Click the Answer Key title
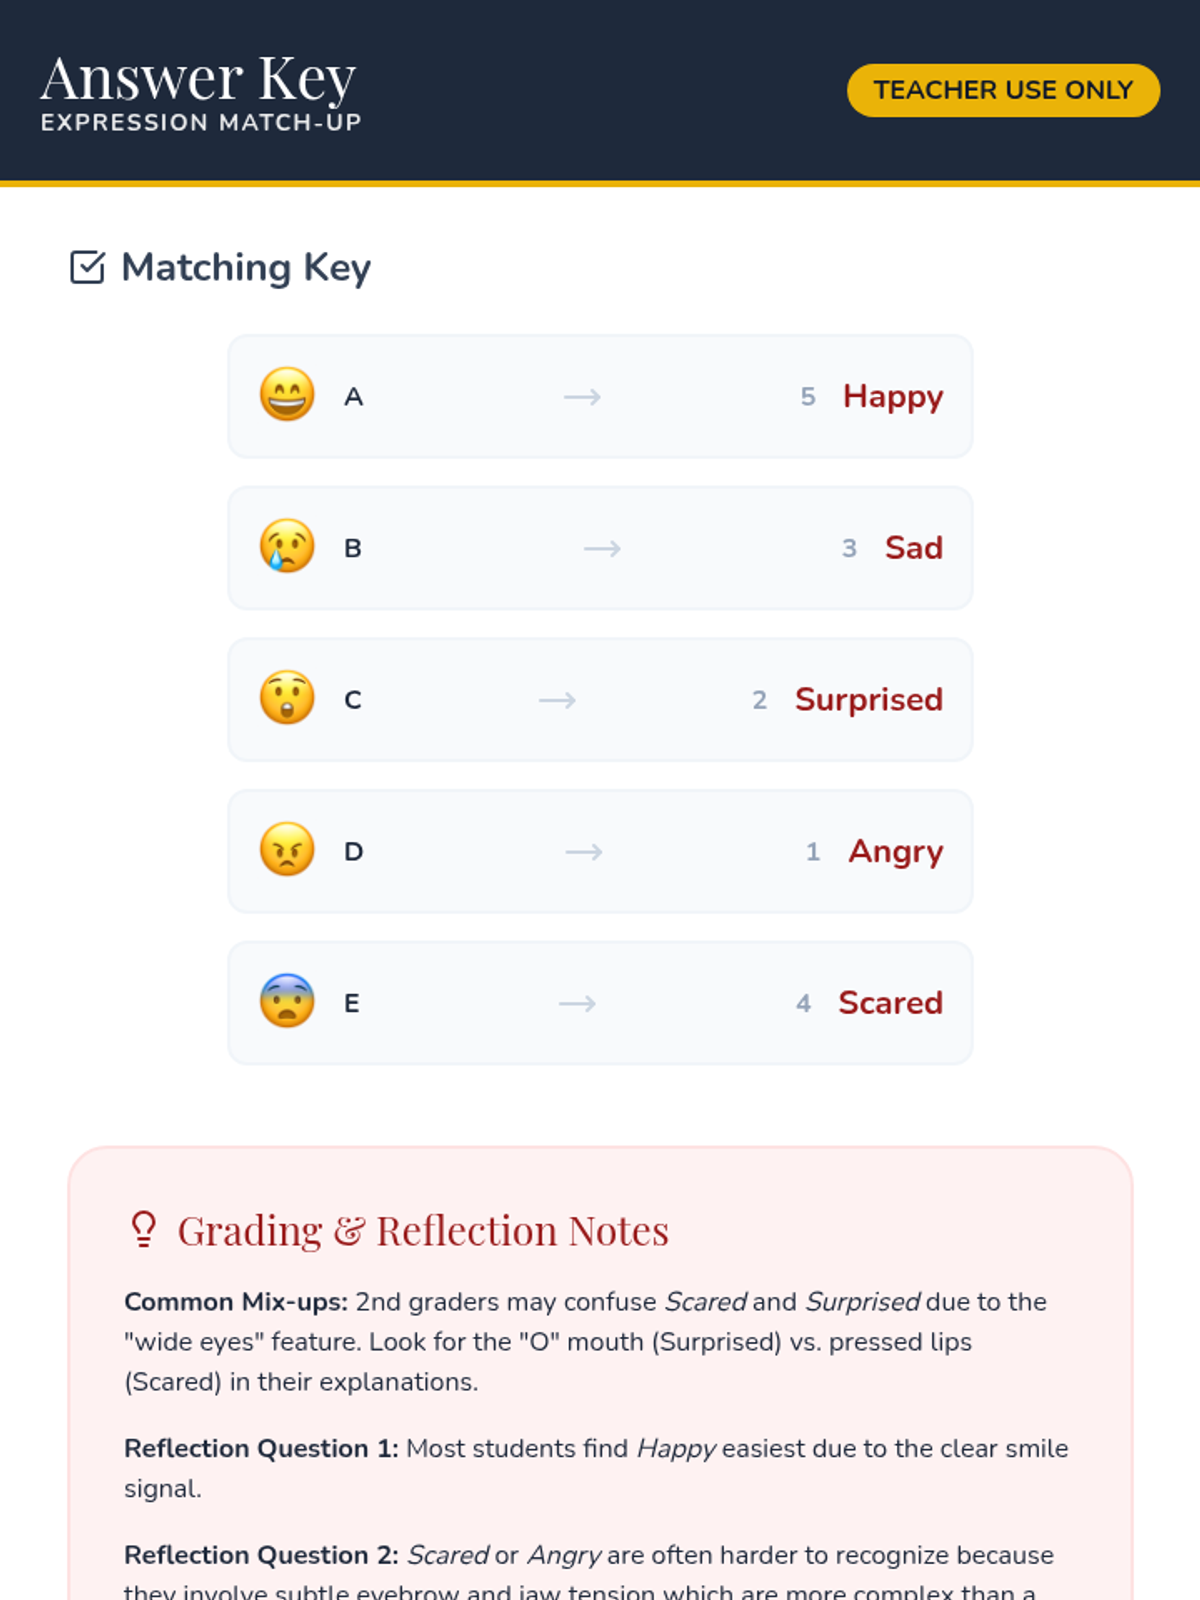The width and height of the screenshot is (1200, 1600). (x=198, y=79)
